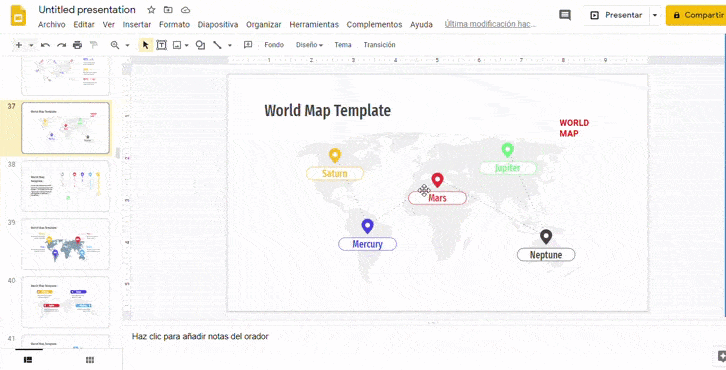Select slide 38 thumbnail
Viewport: 726px width, 370px height.
click(65, 186)
